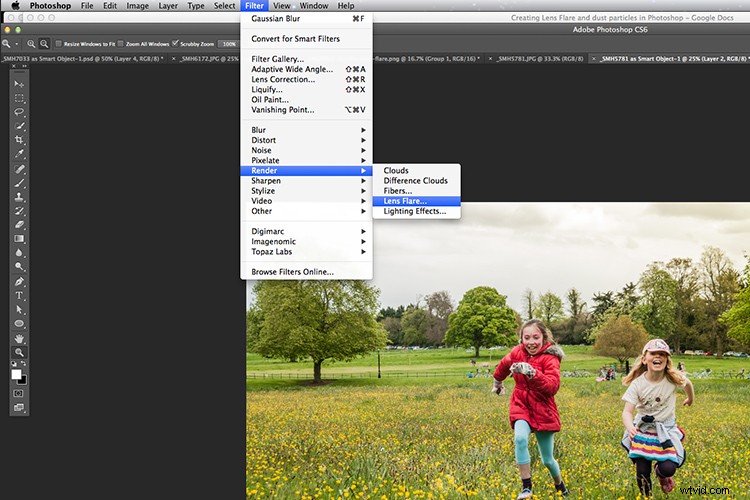Choose Fibers from Render submenu
This screenshot has height=500, width=750.
point(417,191)
